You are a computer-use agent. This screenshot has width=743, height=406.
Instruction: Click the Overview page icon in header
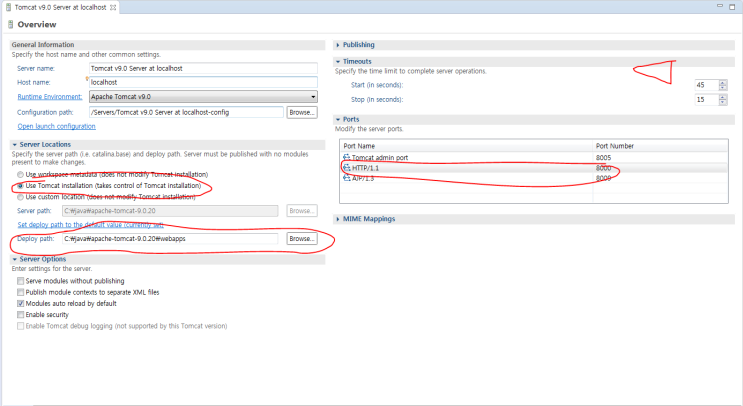10,24
